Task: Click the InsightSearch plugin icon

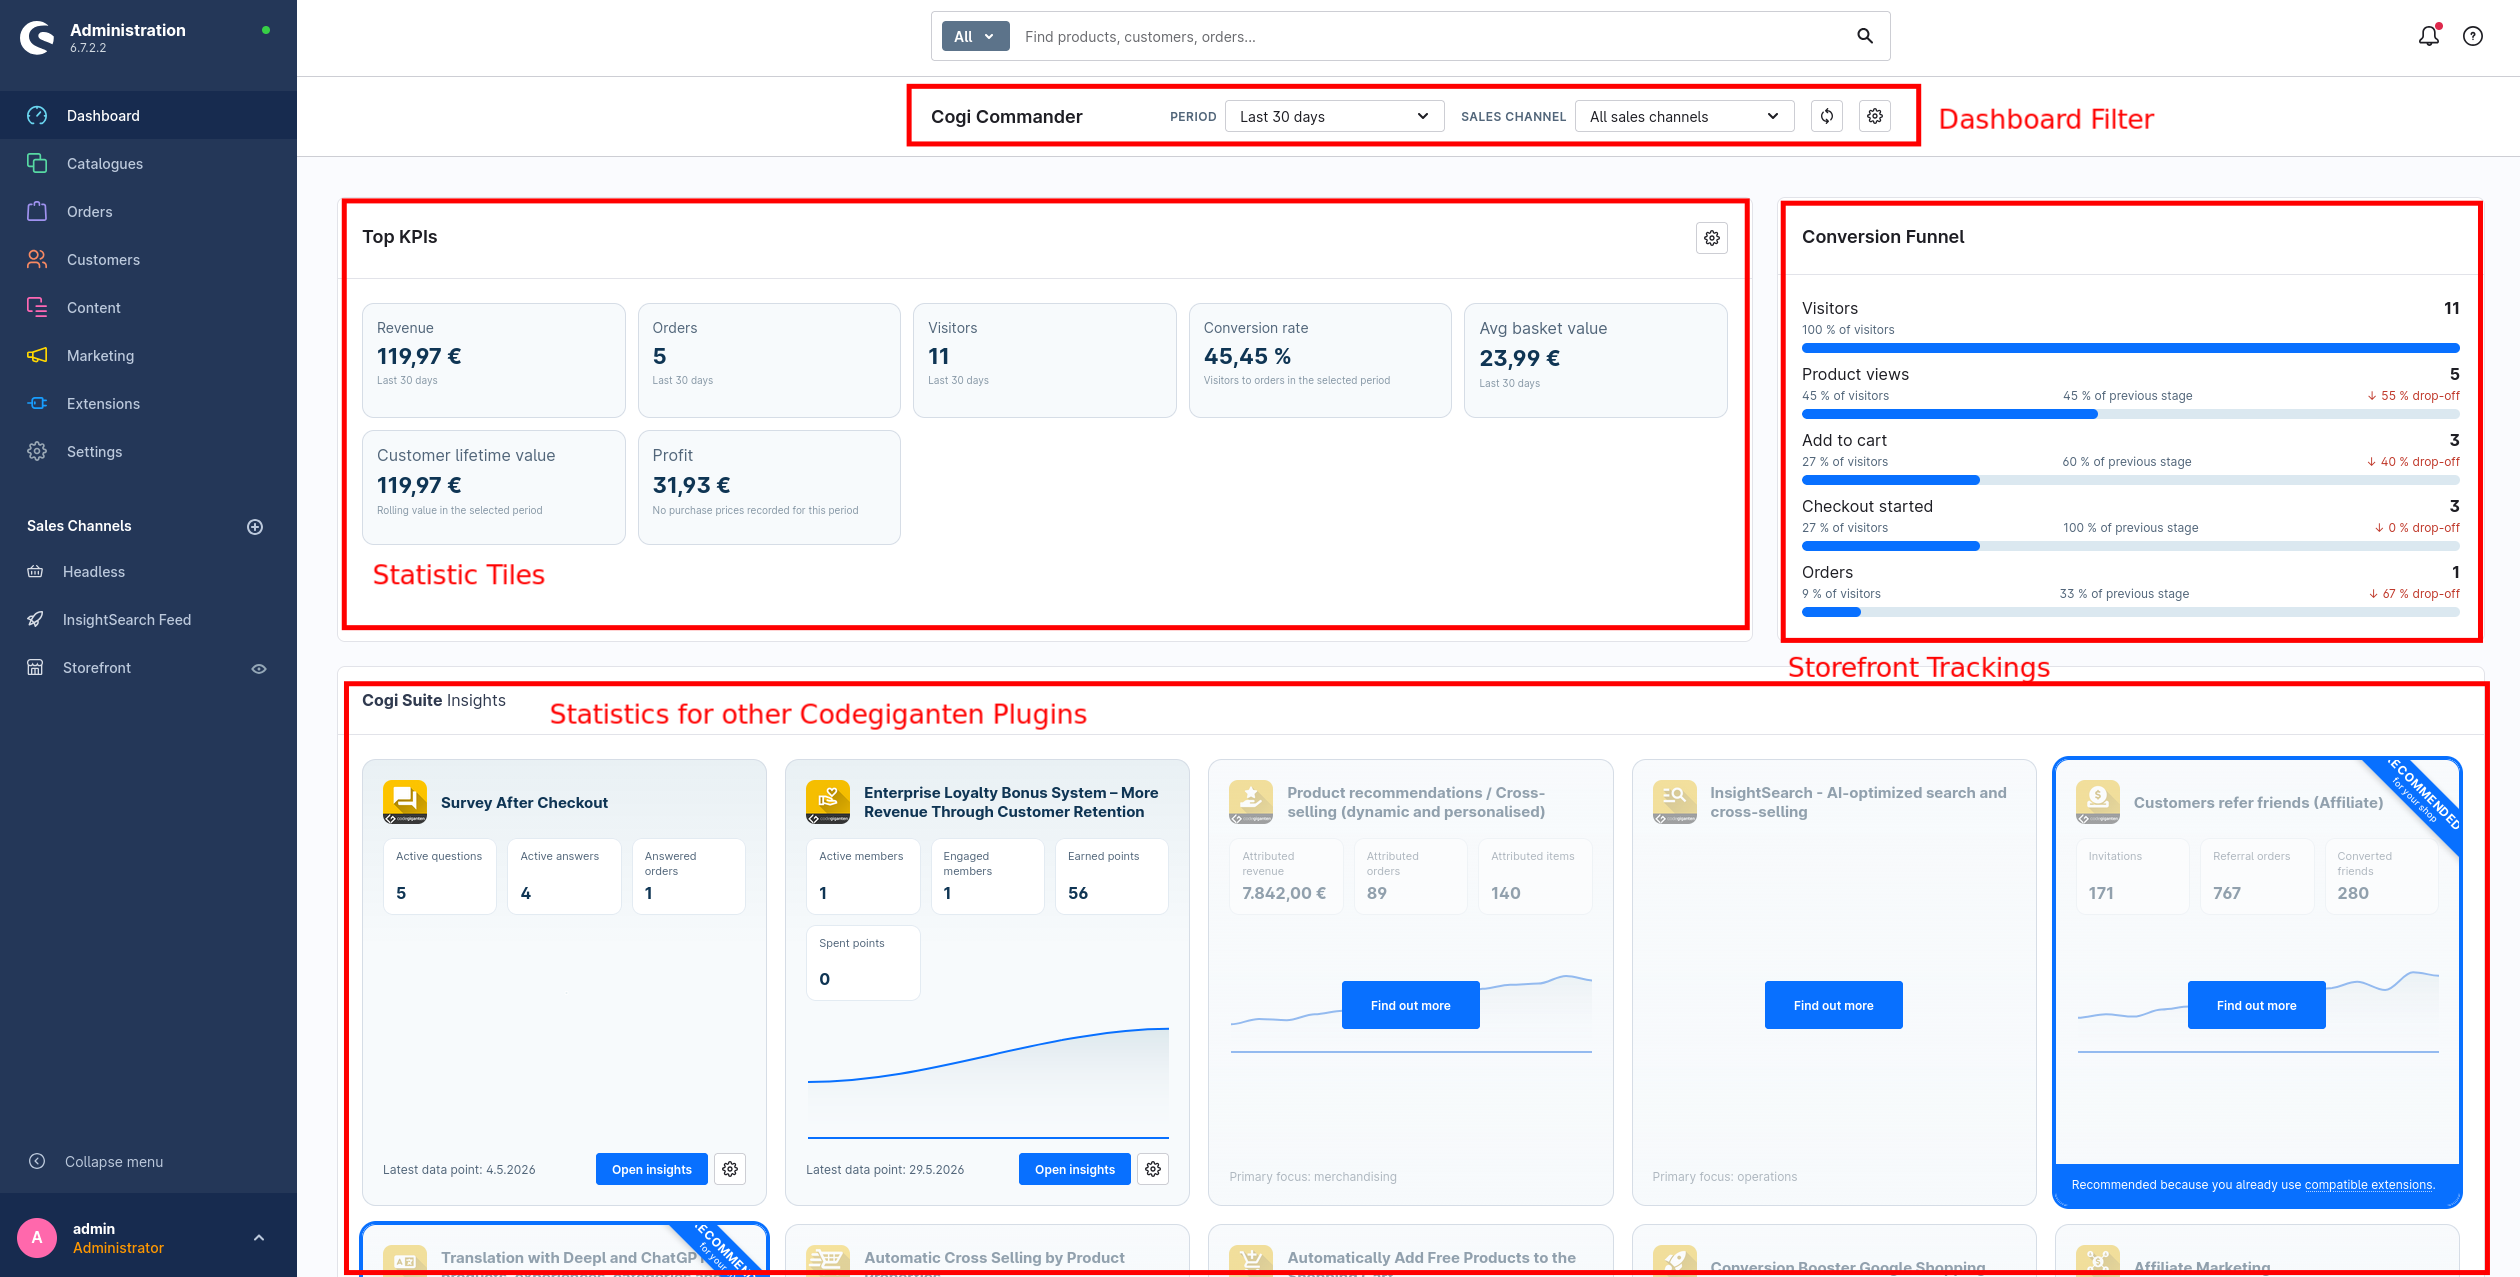Action: tap(1674, 802)
